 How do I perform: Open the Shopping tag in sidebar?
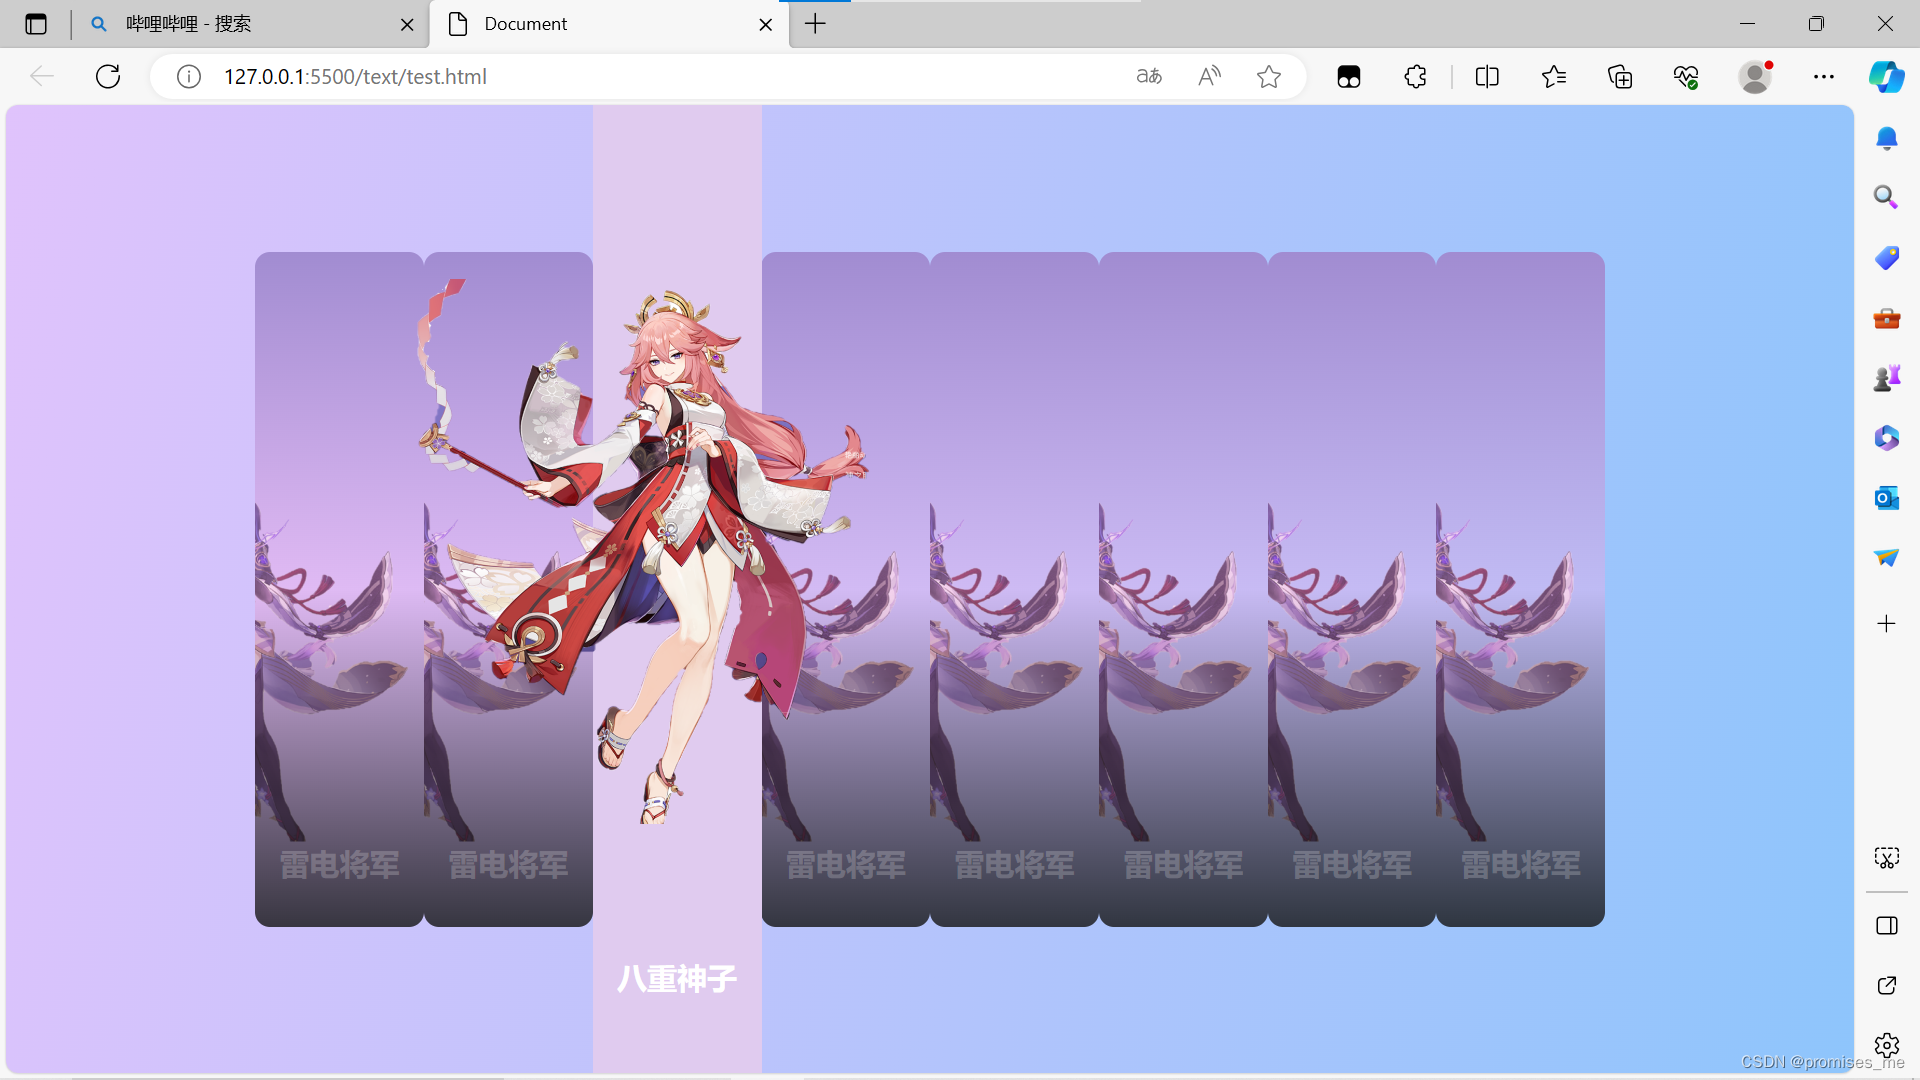click(x=1887, y=258)
